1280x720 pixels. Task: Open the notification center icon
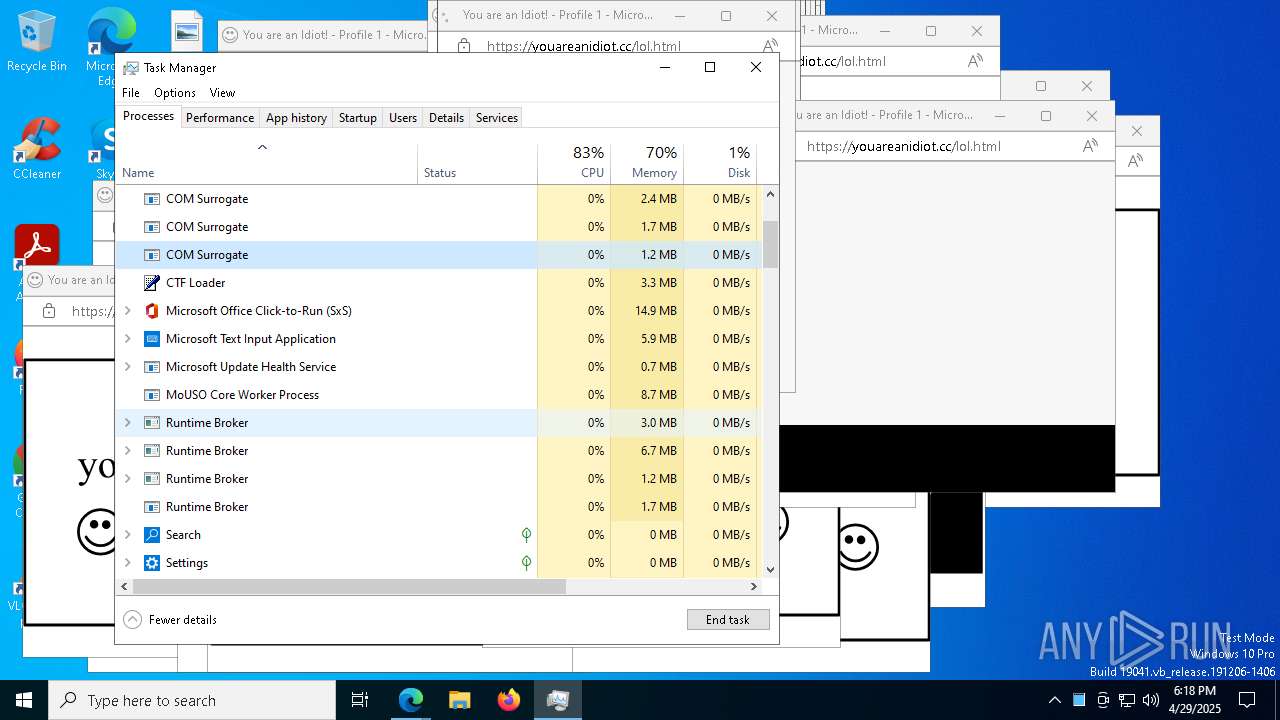(x=1248, y=700)
